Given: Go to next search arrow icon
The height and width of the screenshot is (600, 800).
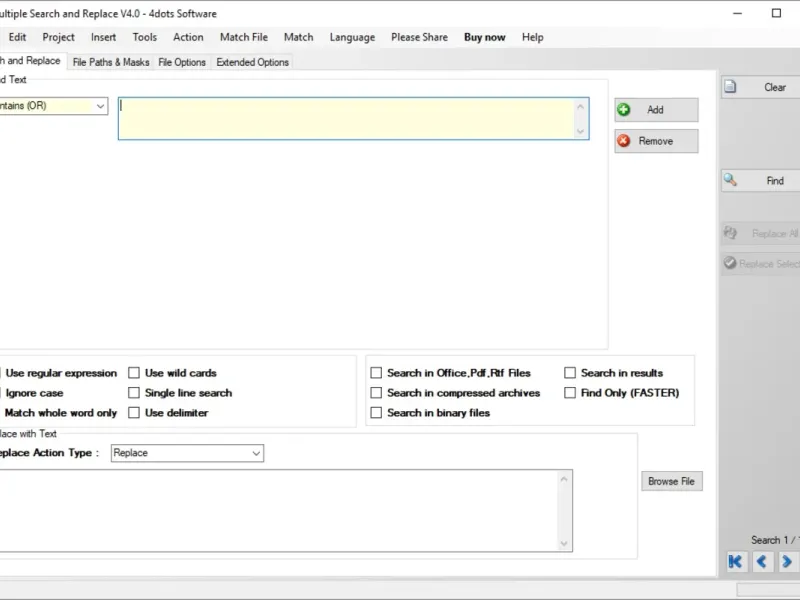Looking at the screenshot, I should (787, 562).
